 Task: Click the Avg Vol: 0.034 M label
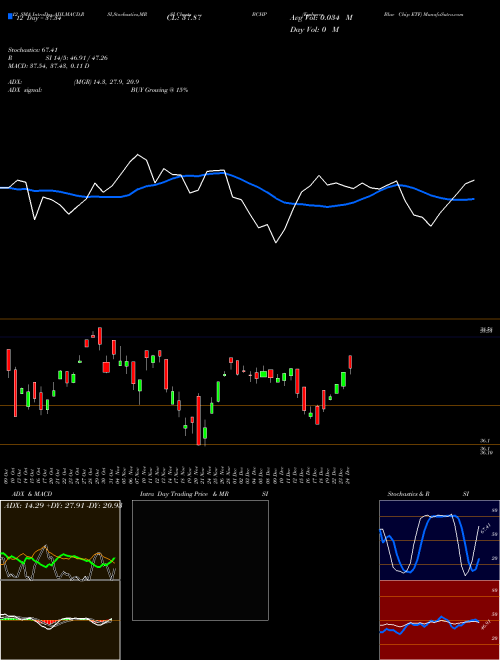pyautogui.click(x=321, y=18)
